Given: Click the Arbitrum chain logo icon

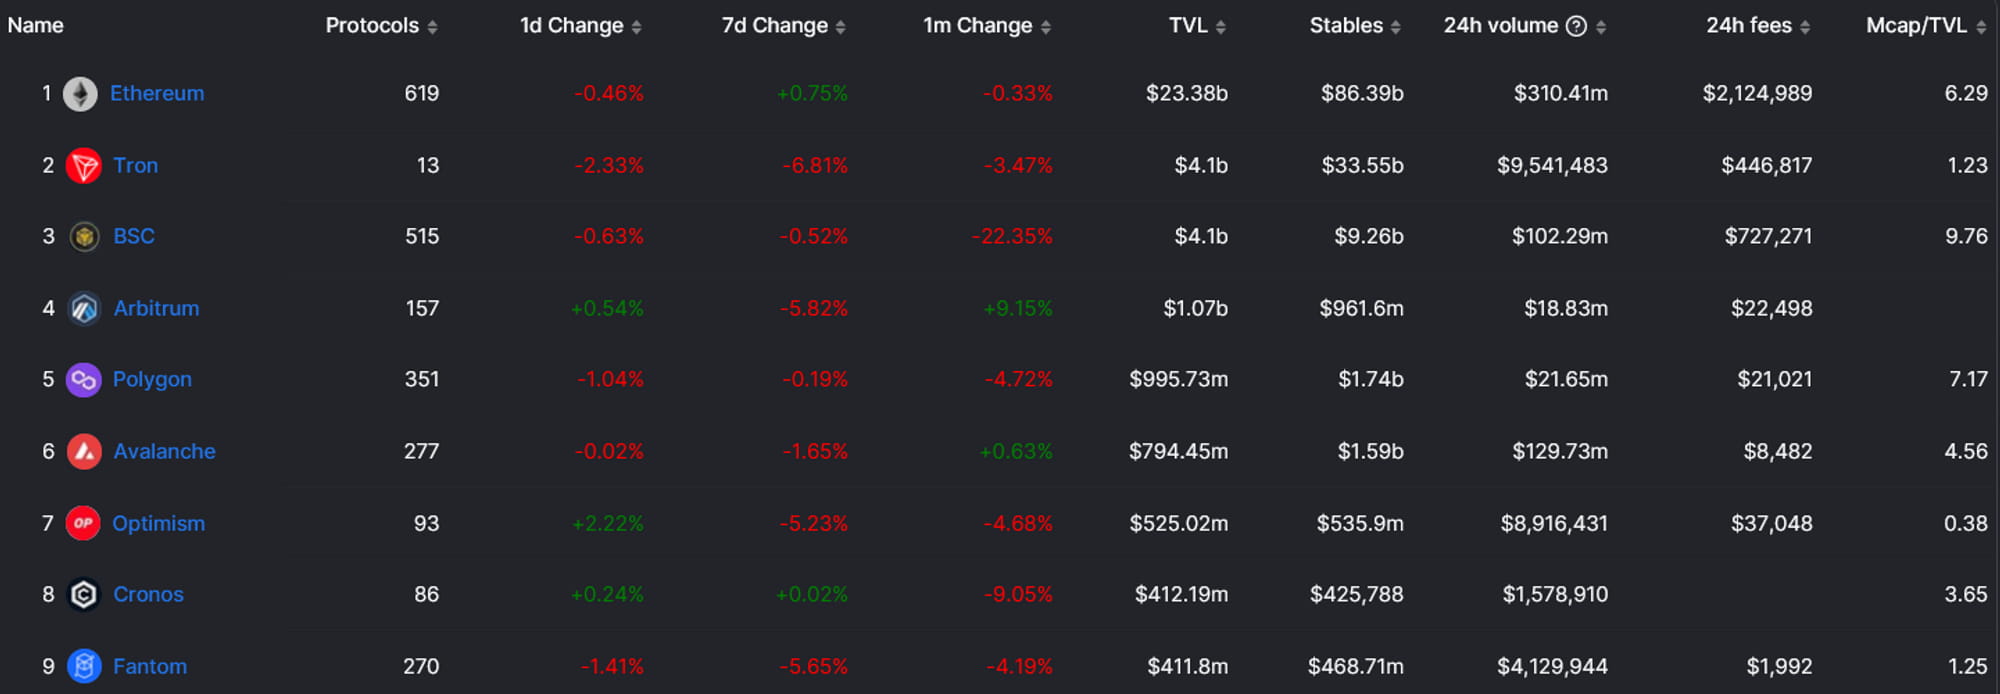Looking at the screenshot, I should click(x=84, y=309).
